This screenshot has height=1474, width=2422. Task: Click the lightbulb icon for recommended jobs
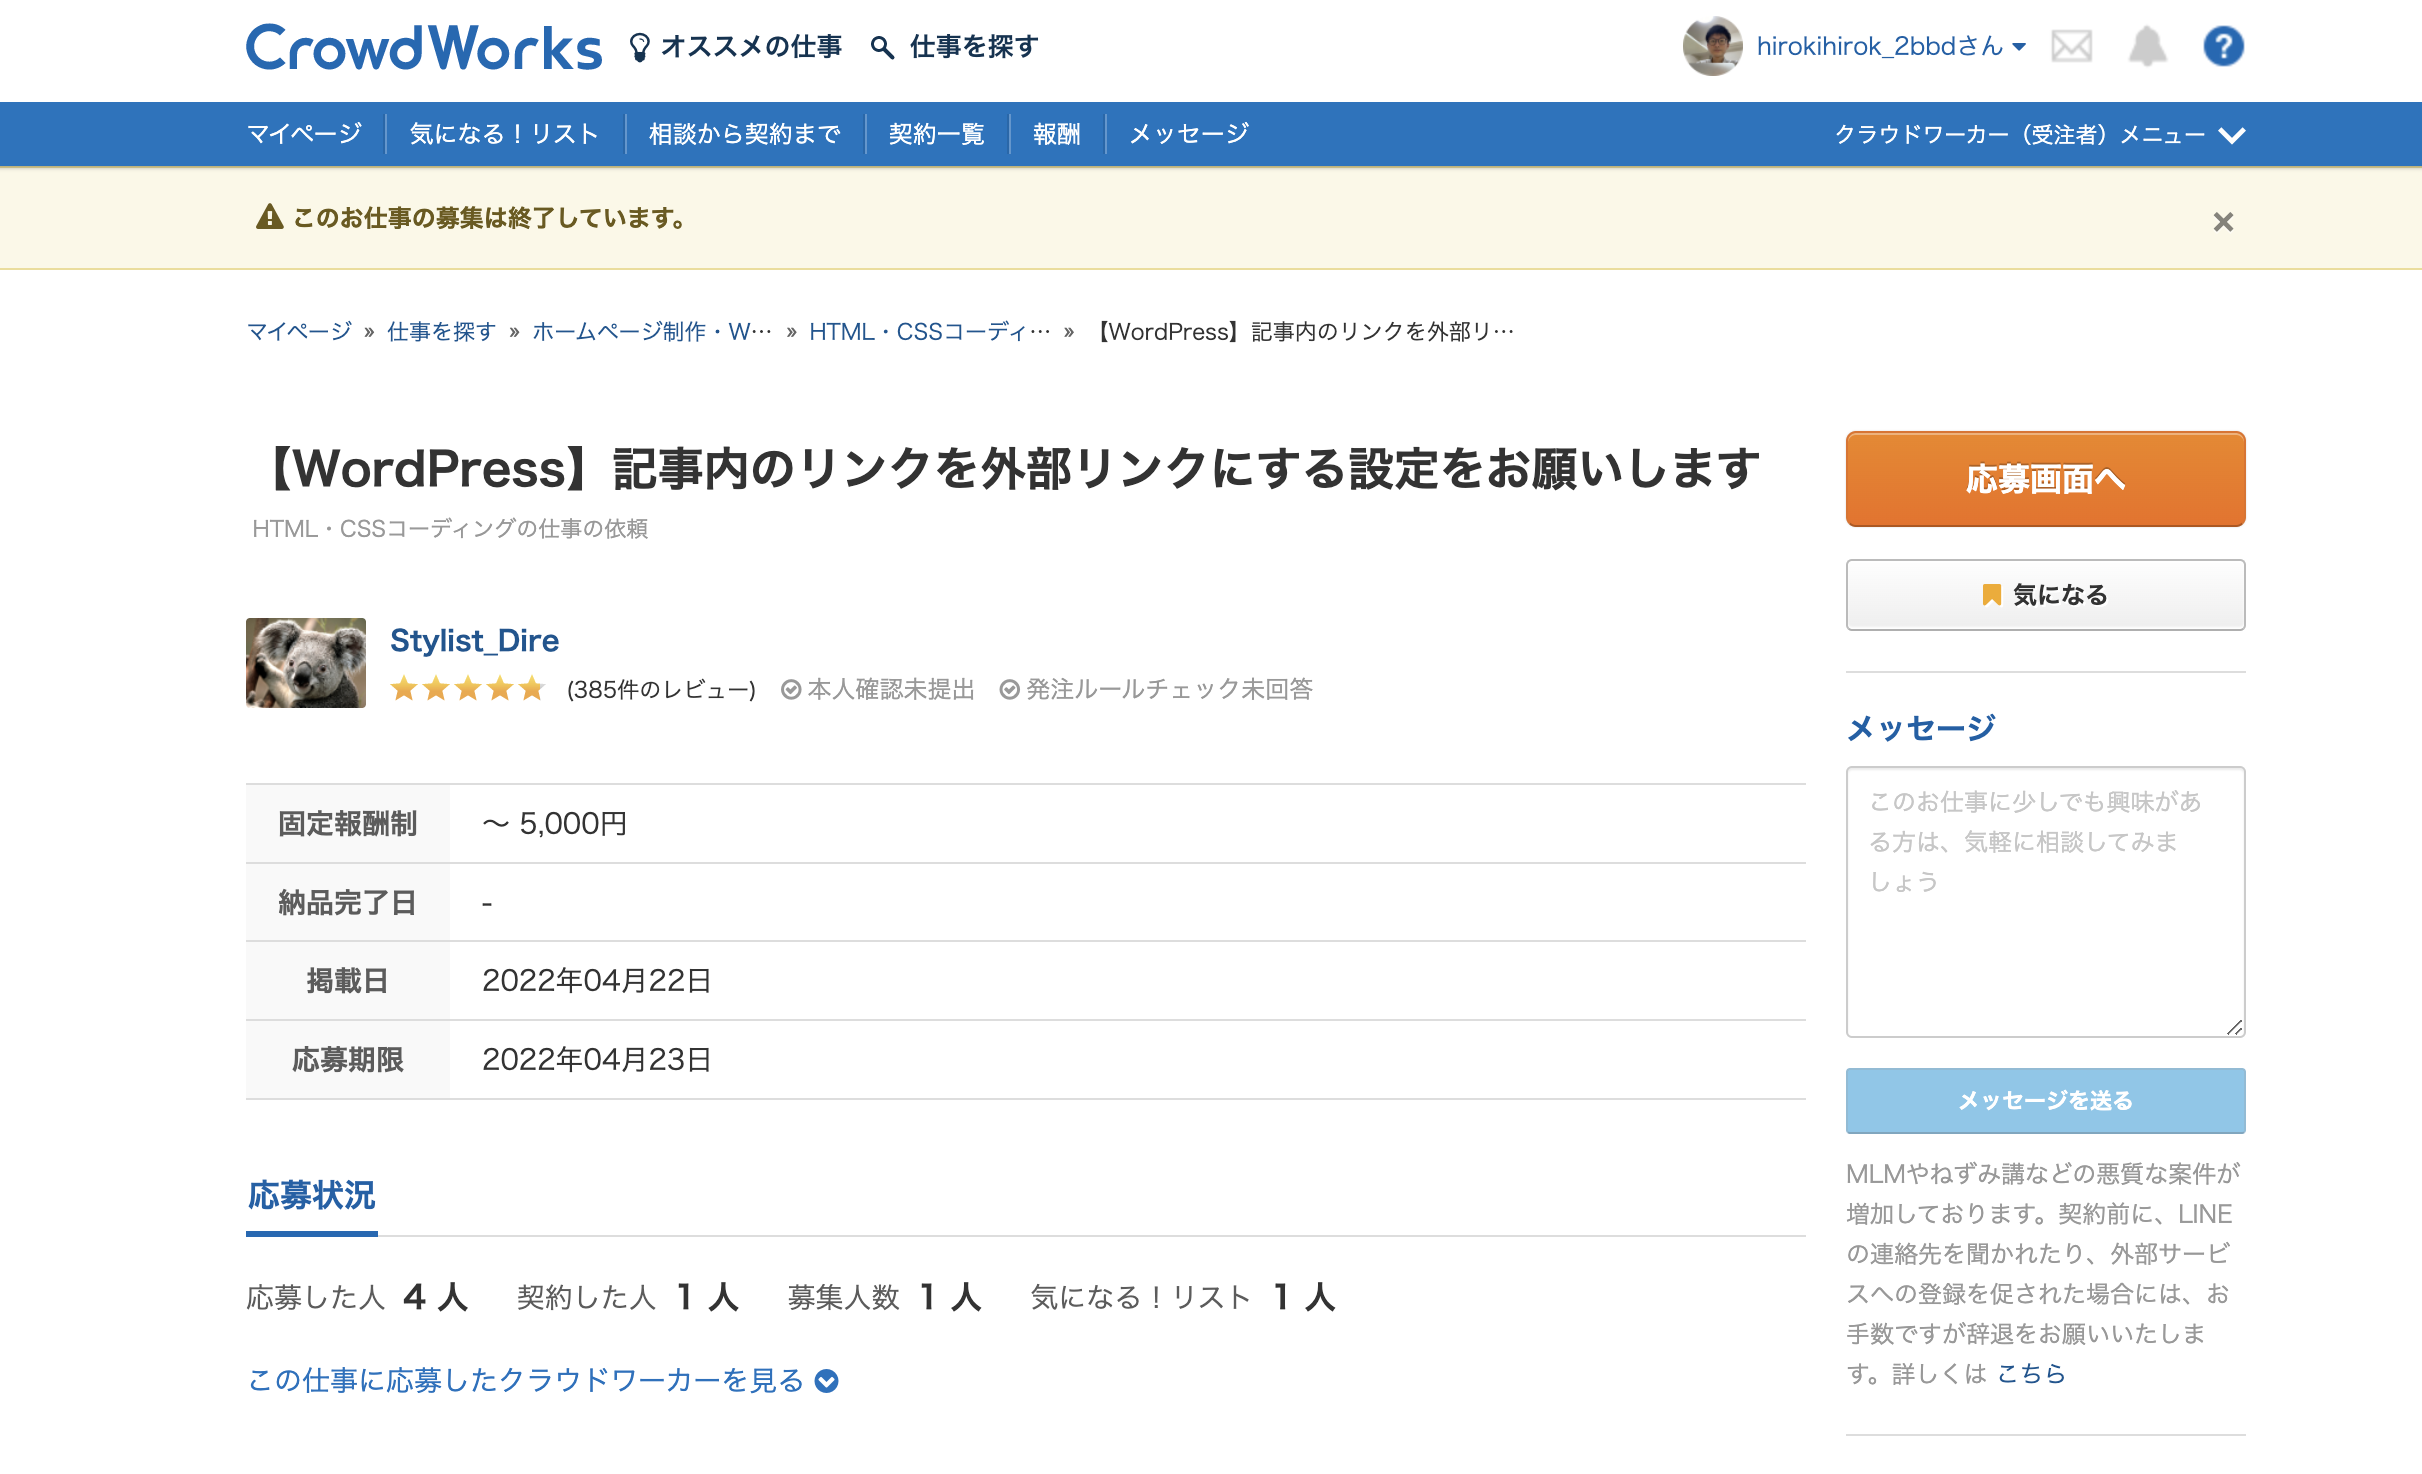(639, 47)
